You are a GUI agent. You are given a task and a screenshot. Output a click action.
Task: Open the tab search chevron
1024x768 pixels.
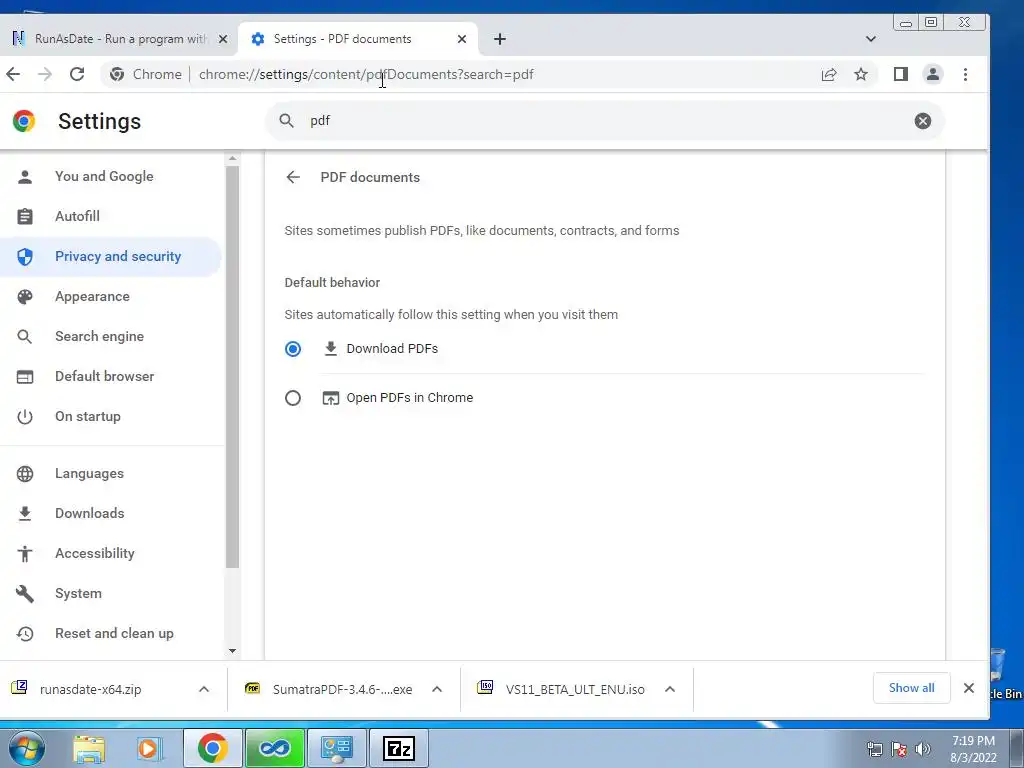coord(871,39)
